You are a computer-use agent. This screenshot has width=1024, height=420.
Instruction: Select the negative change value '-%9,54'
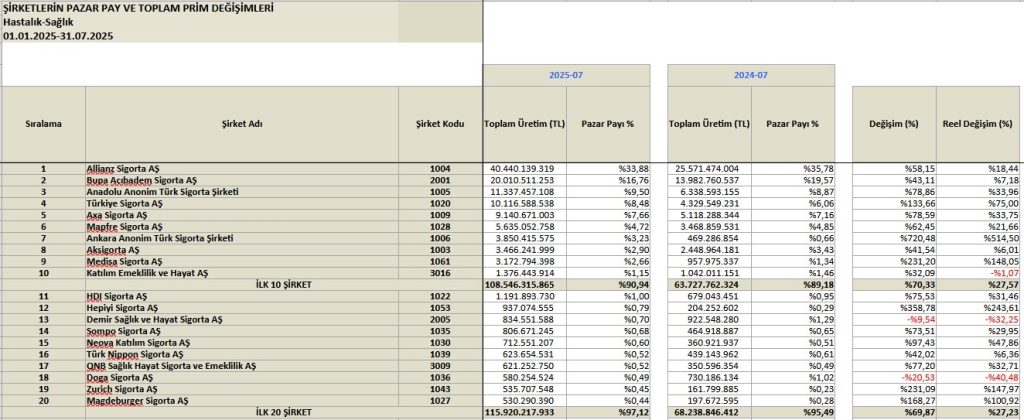(894, 319)
